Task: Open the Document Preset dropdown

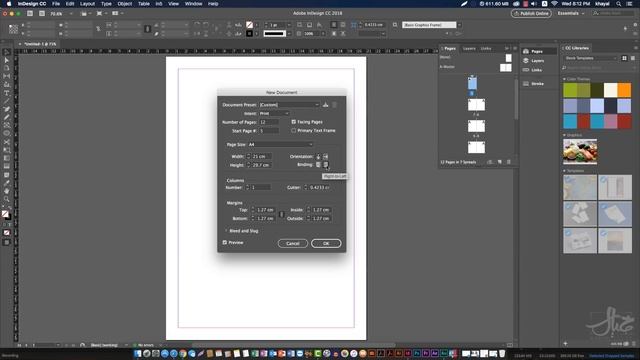Action: click(x=289, y=105)
